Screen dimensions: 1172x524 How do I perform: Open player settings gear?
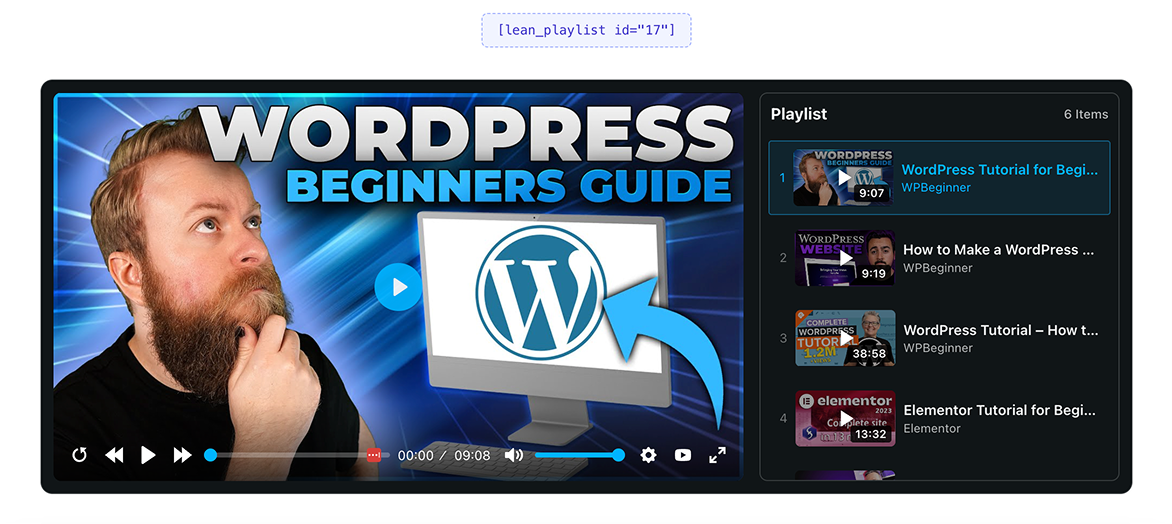(648, 454)
